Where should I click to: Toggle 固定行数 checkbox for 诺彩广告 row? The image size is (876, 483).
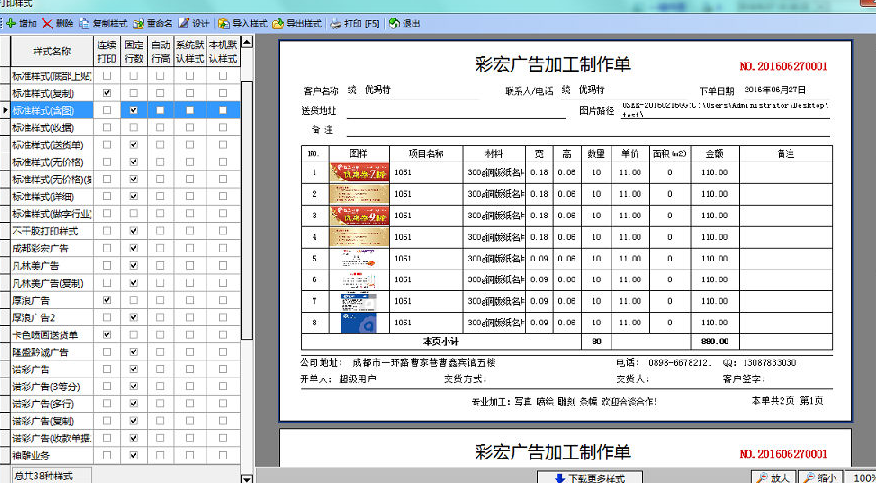pyautogui.click(x=134, y=369)
